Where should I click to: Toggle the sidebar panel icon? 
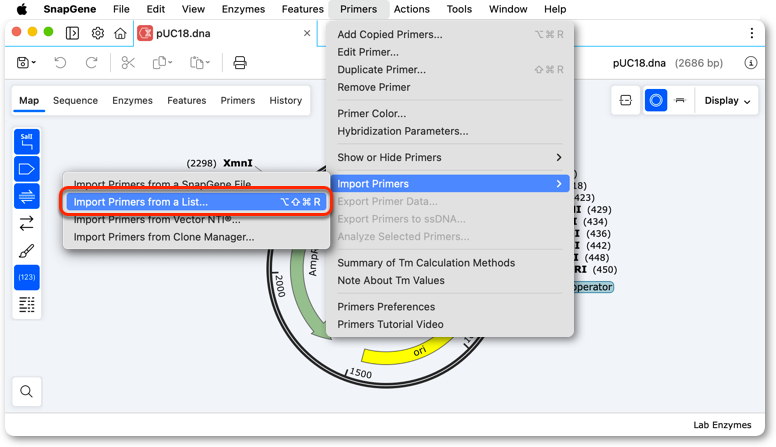(72, 33)
